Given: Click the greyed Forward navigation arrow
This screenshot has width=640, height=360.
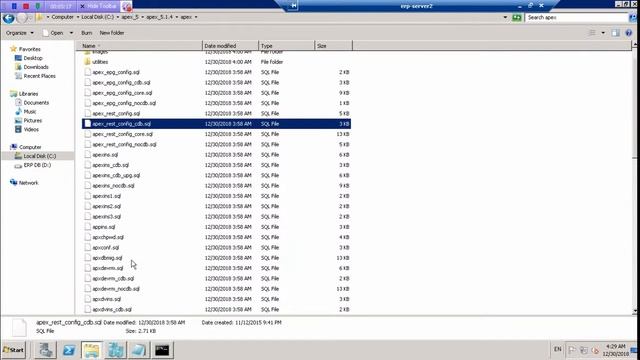Looking at the screenshot, I should point(22,18).
